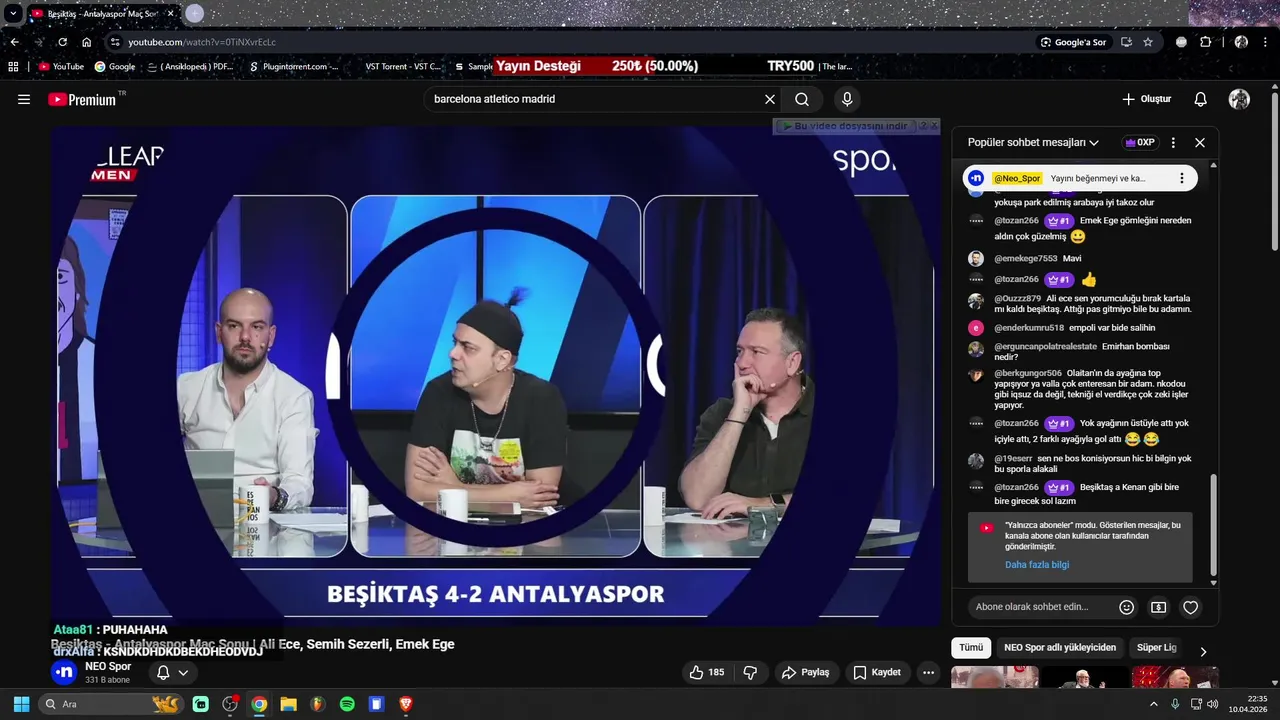Open browser extensions puzzle icon
This screenshot has width=1280, height=720.
pos(1205,42)
